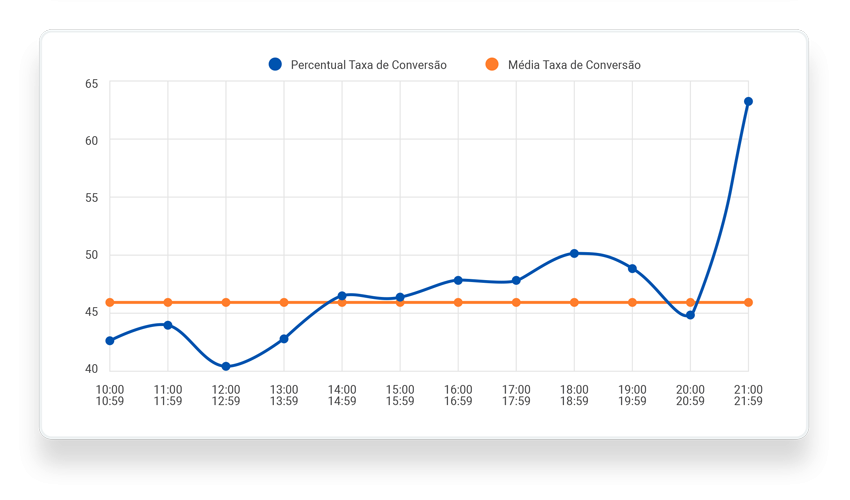The width and height of the screenshot is (850, 500).
Task: Click the blue data point at 20:00
Action: point(690,315)
